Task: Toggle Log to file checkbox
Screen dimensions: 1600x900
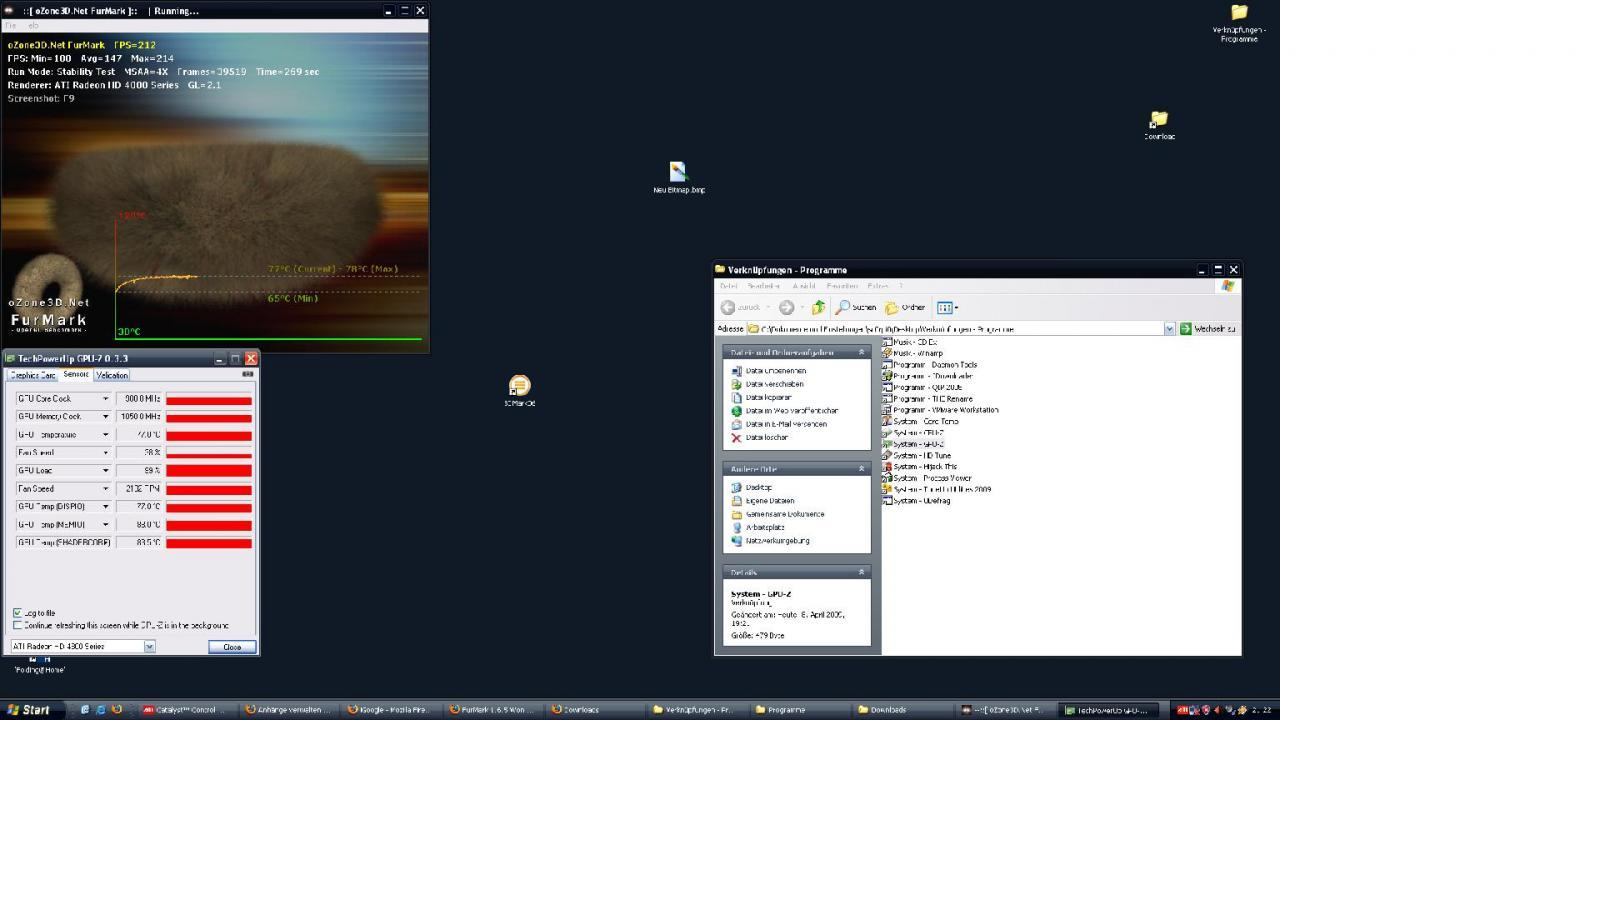Action: point(17,613)
